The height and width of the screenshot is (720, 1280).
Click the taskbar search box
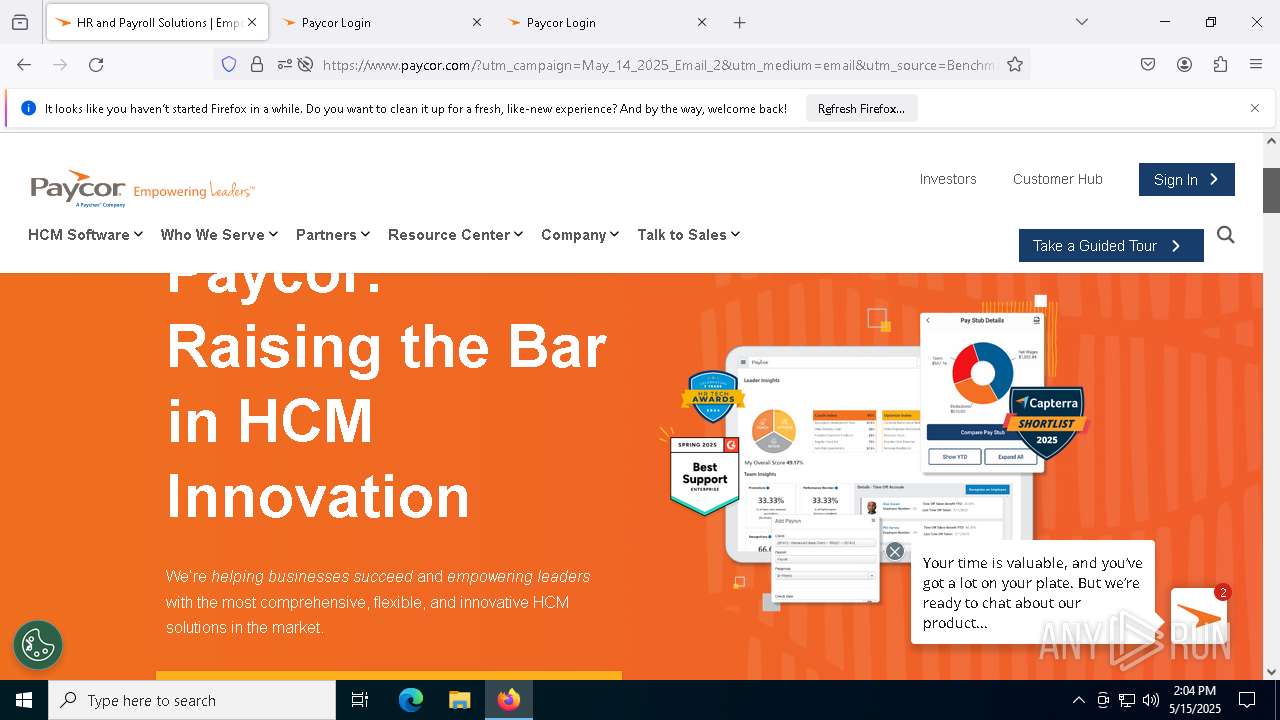192,700
